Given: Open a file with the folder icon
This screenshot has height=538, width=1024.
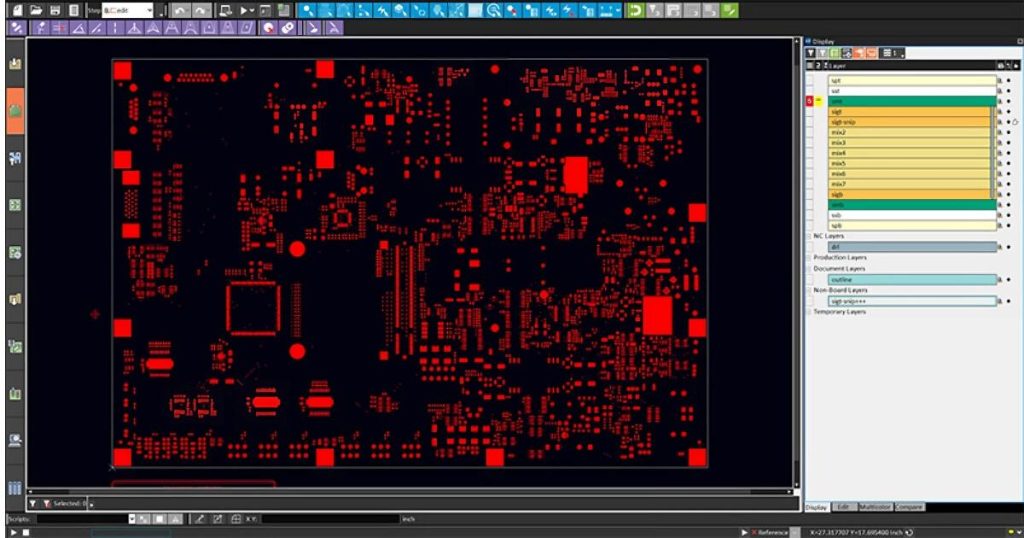Looking at the screenshot, I should click(x=36, y=10).
